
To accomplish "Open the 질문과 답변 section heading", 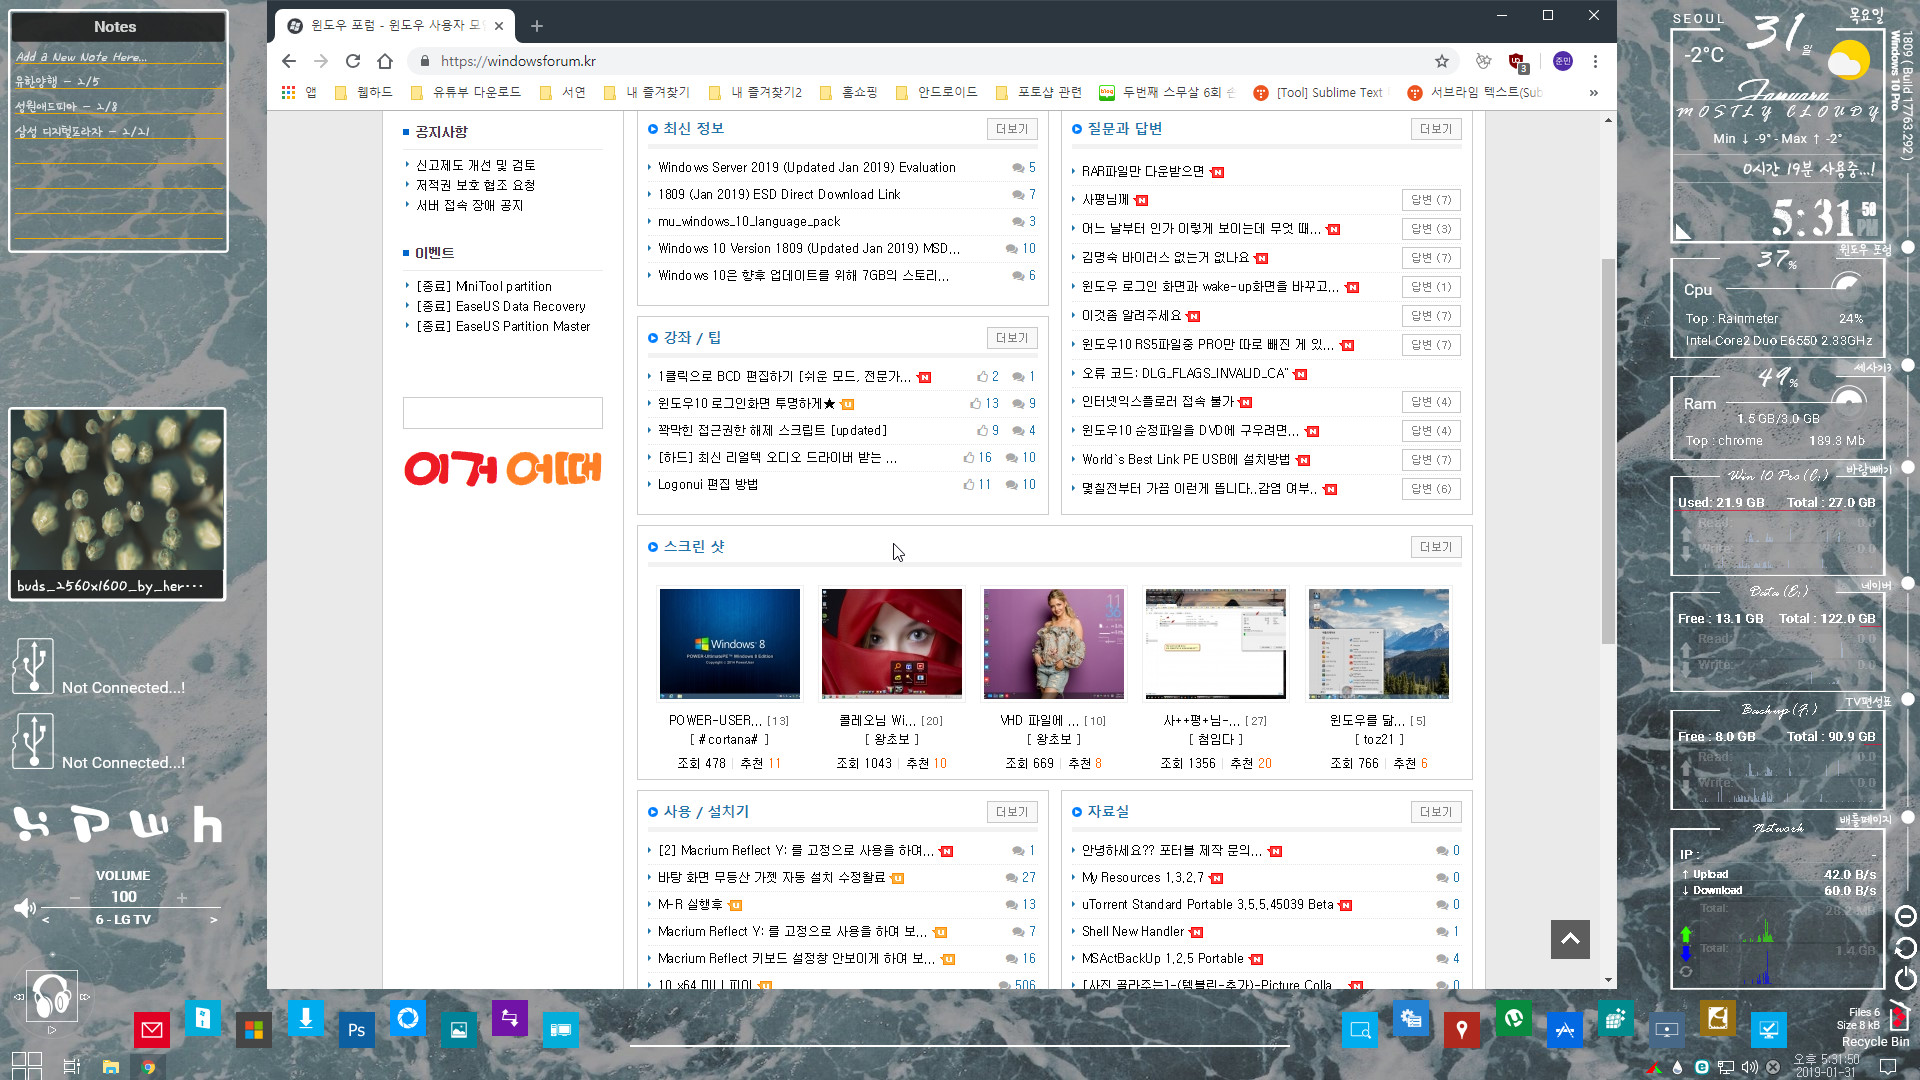I will pyautogui.click(x=1124, y=128).
